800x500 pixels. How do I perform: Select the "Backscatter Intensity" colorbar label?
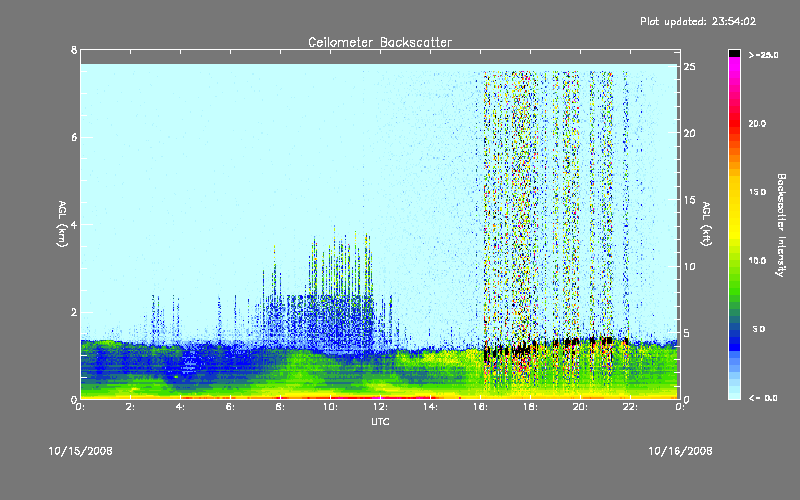point(781,225)
